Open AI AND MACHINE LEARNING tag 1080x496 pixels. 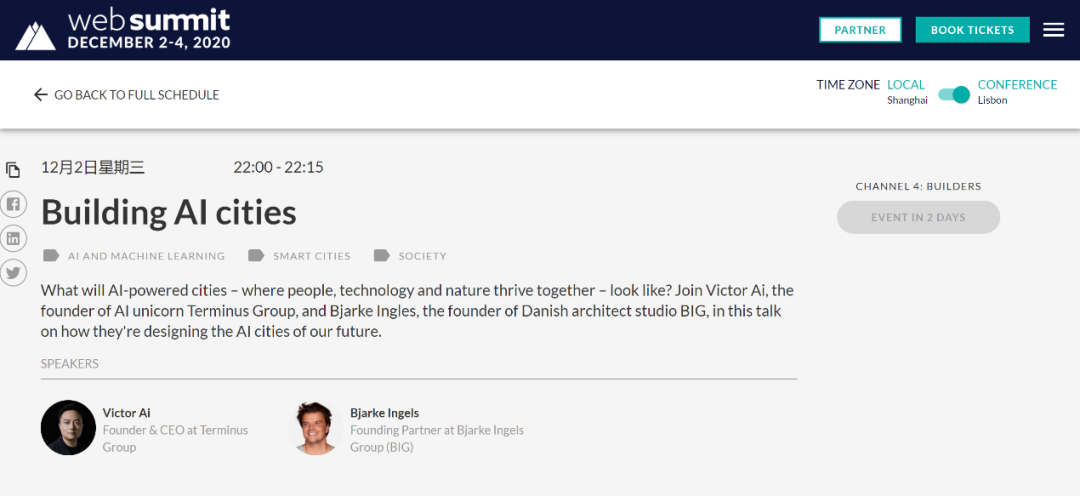tap(146, 256)
